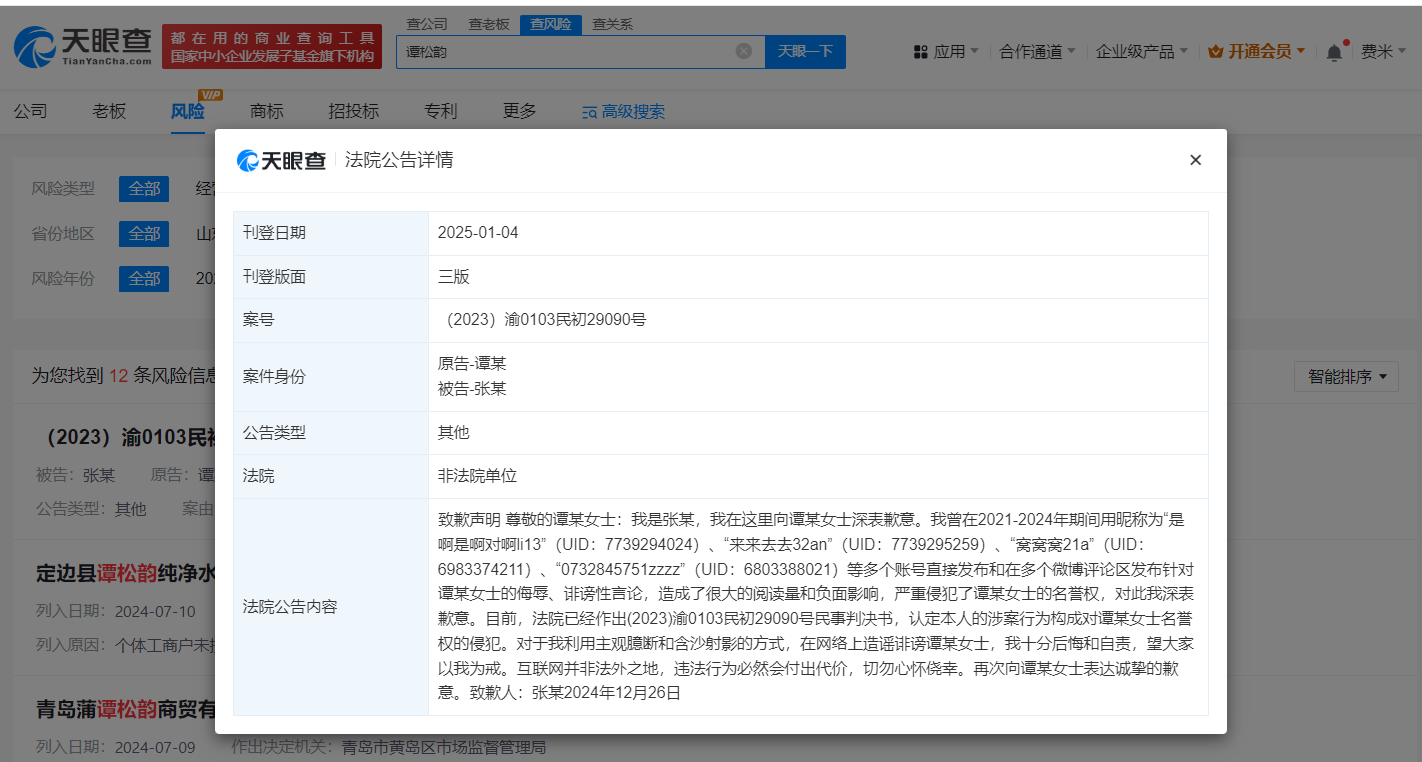Open the 智能排序 sort dropdown
The width and height of the screenshot is (1422, 762).
[x=1346, y=377]
